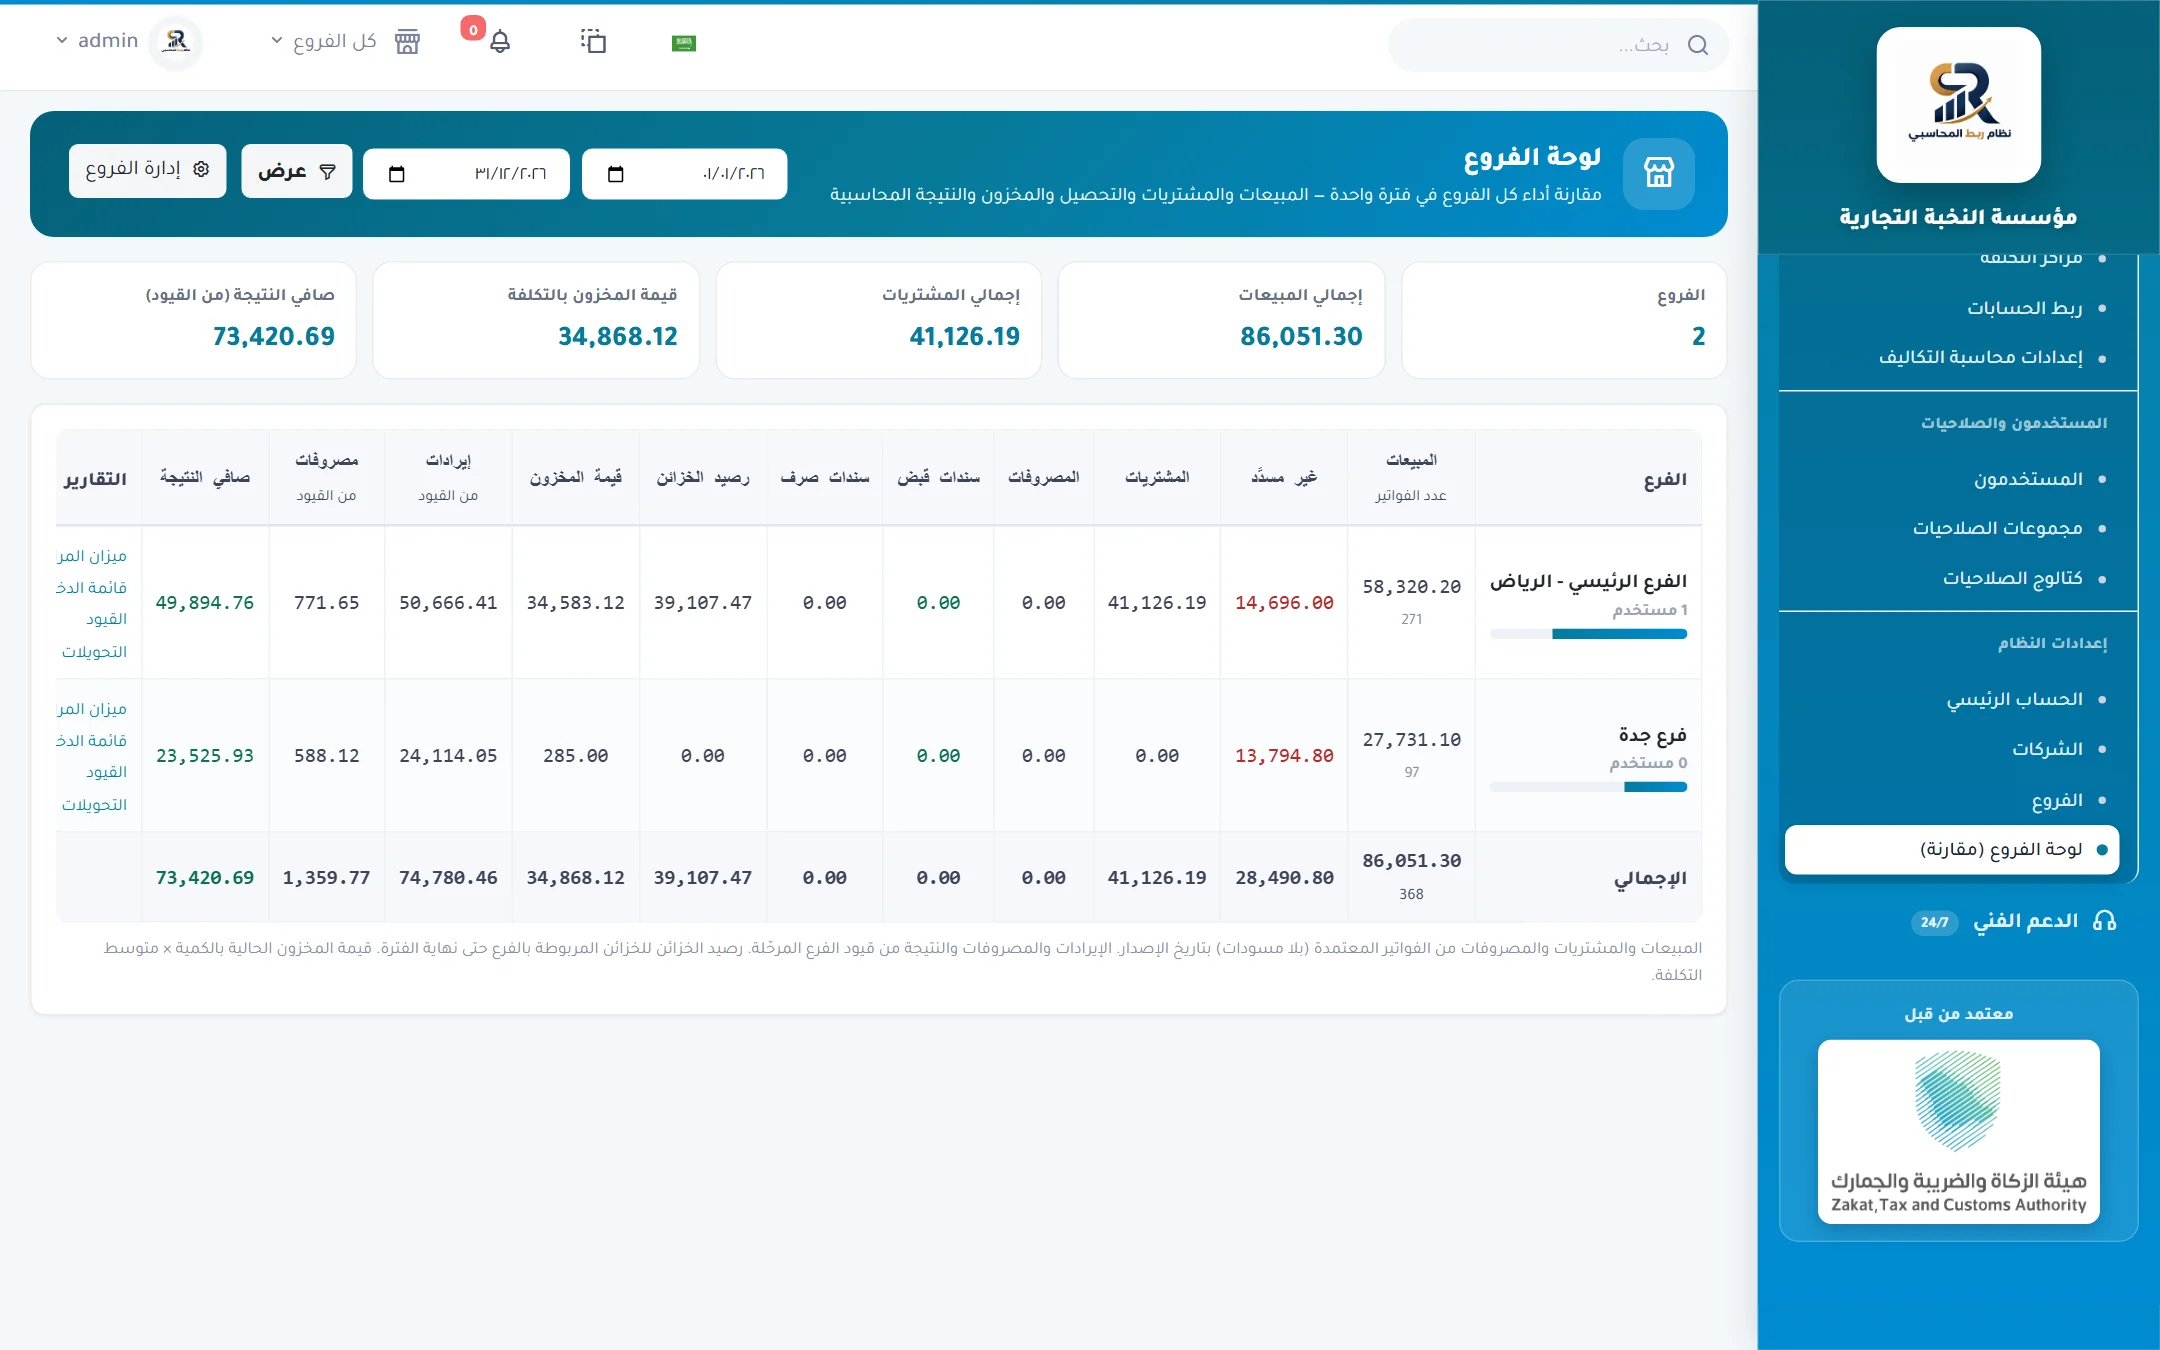The width and height of the screenshot is (2160, 1350).
Task: Click the headset icon beside الدعم الفني
Action: point(2104,921)
